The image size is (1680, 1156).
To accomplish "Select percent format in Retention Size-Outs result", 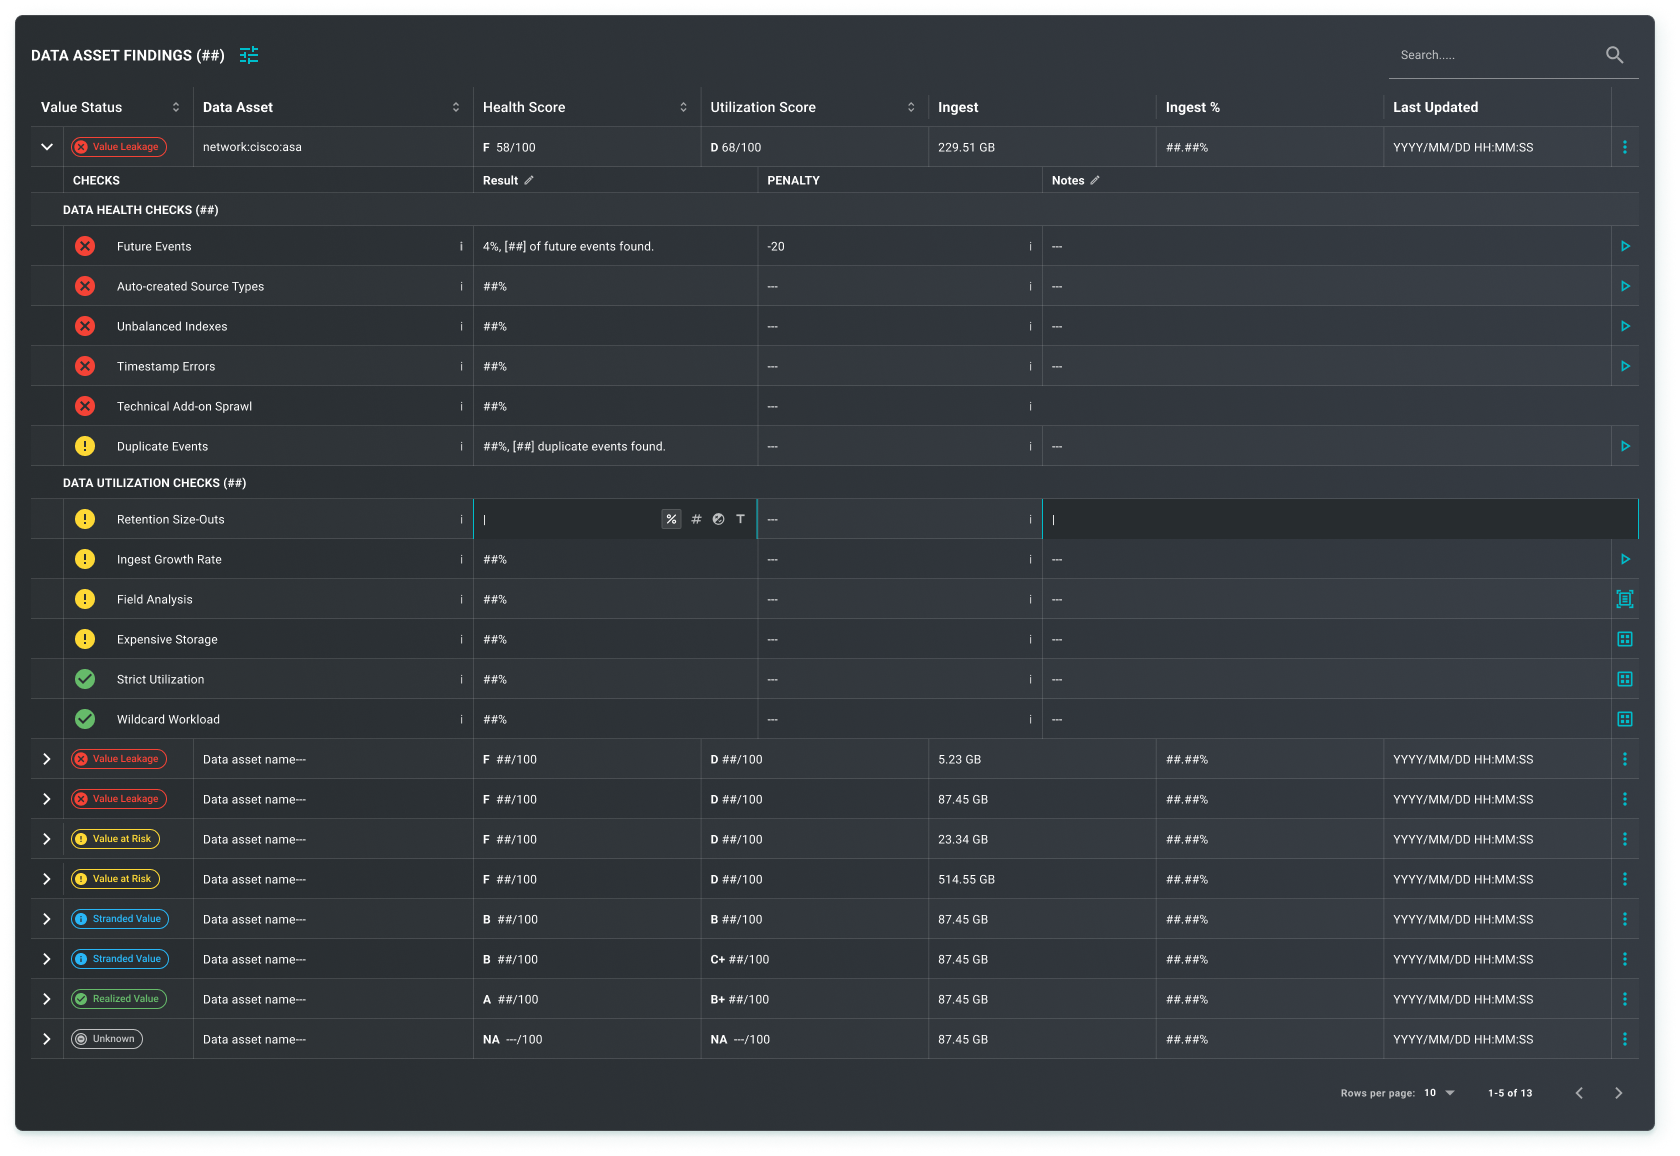I will 671,519.
